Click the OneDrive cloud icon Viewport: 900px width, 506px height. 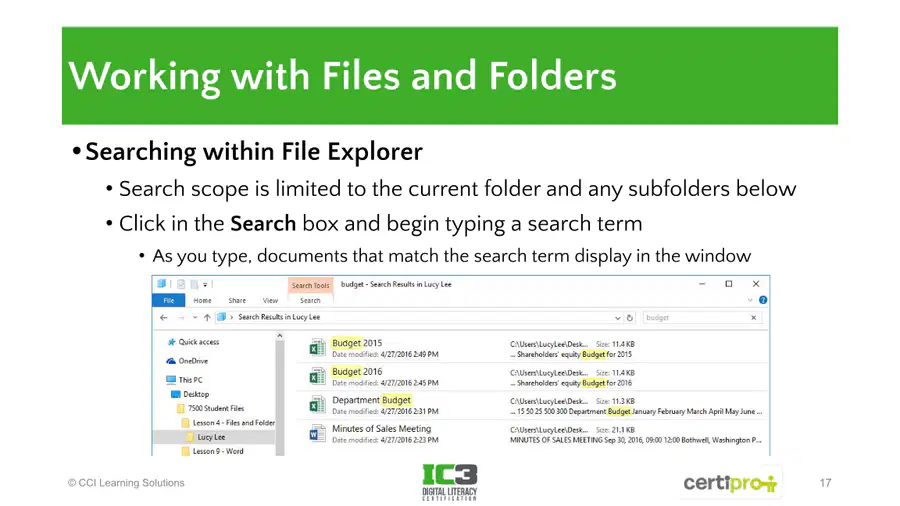click(170, 361)
